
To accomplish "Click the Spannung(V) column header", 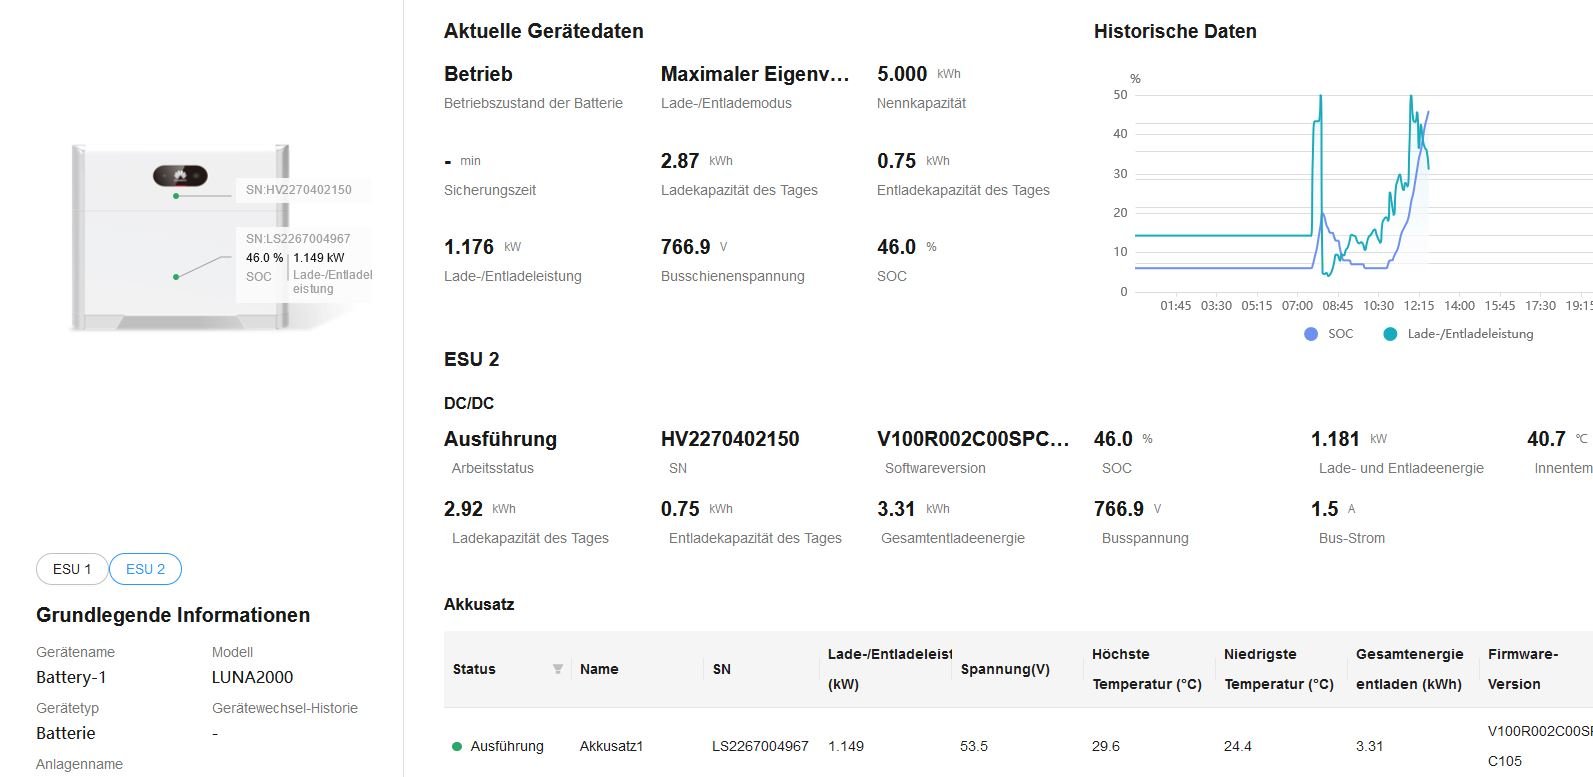I will click(1005, 669).
